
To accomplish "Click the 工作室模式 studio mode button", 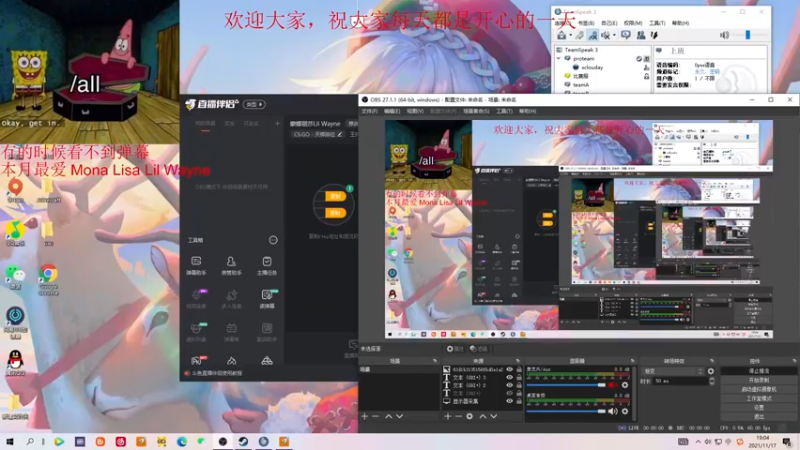I will 758,398.
